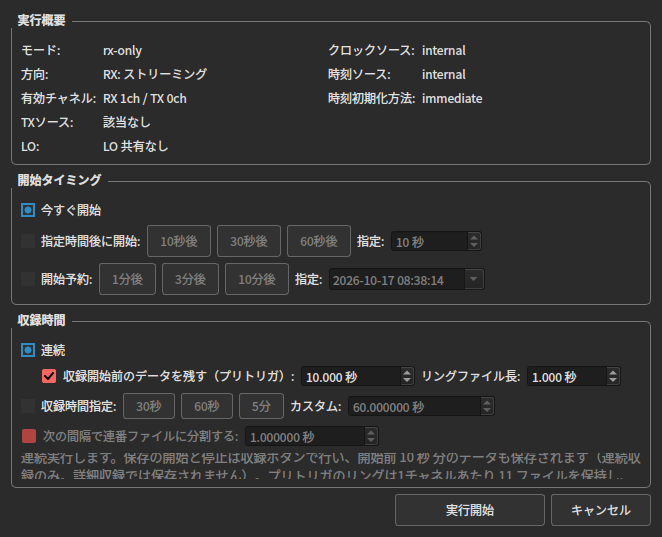Decrease the split interval 1.000000 秒 value

coord(371,440)
